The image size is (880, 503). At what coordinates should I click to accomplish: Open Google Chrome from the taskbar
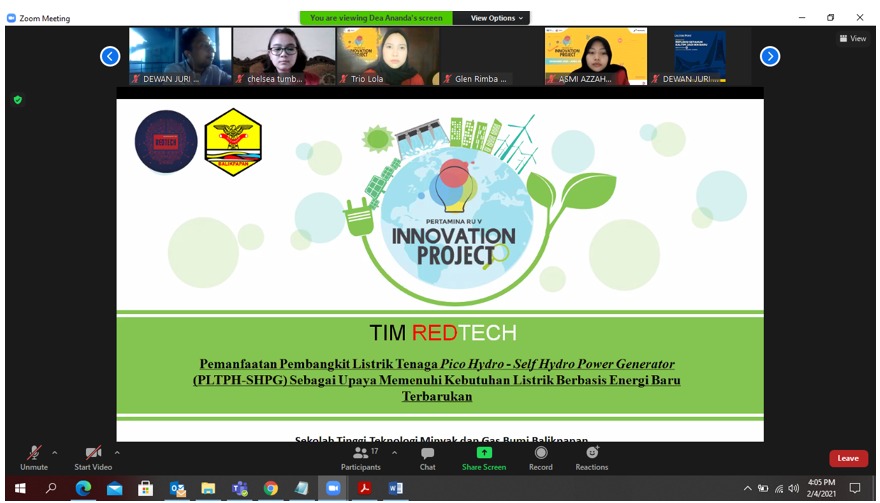coord(270,489)
